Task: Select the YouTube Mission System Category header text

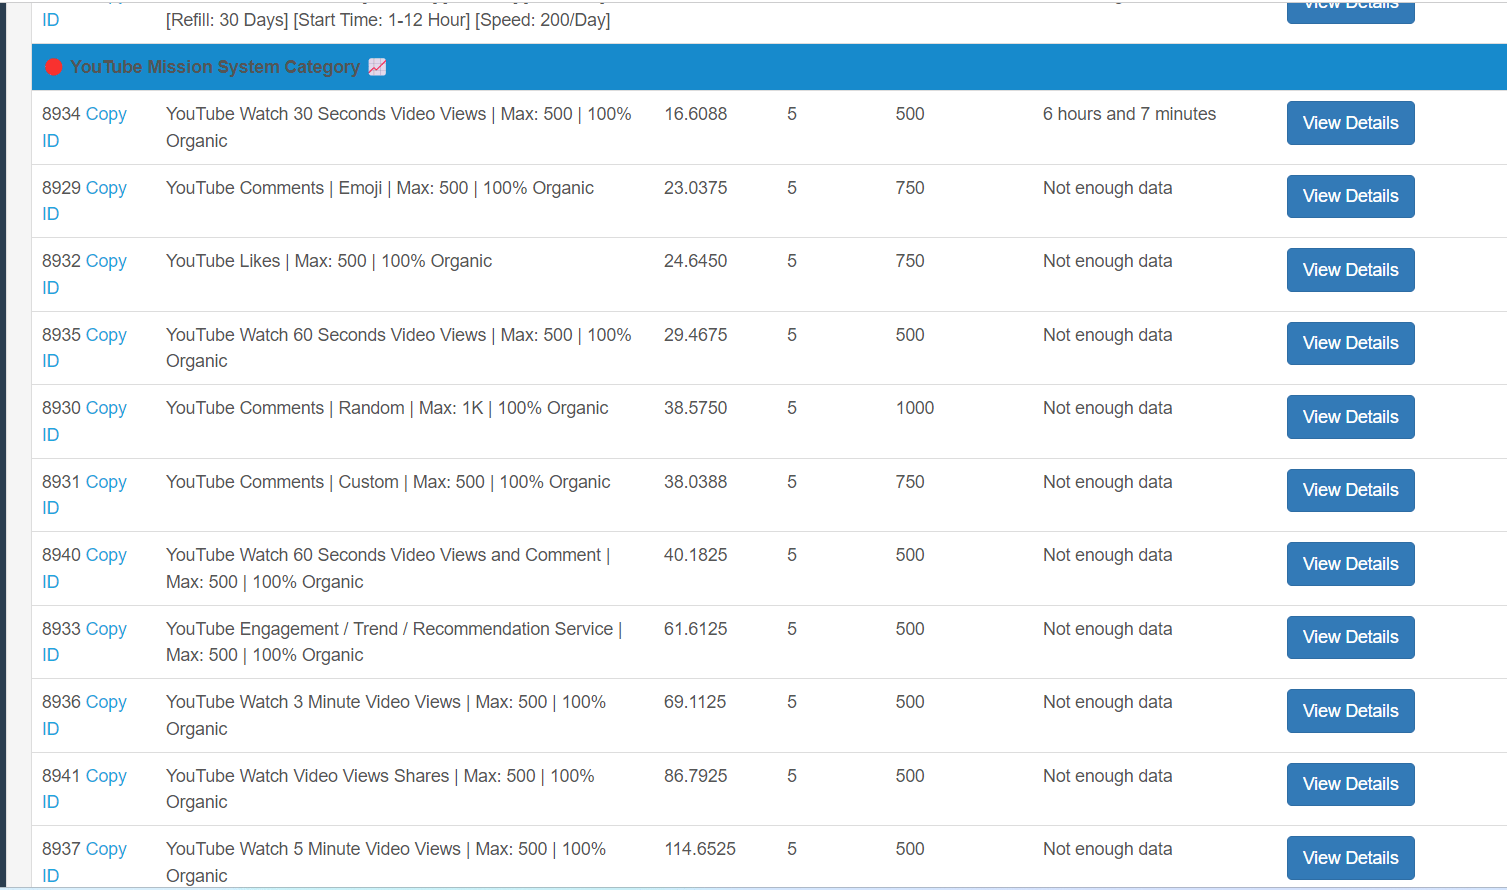Action: point(214,67)
